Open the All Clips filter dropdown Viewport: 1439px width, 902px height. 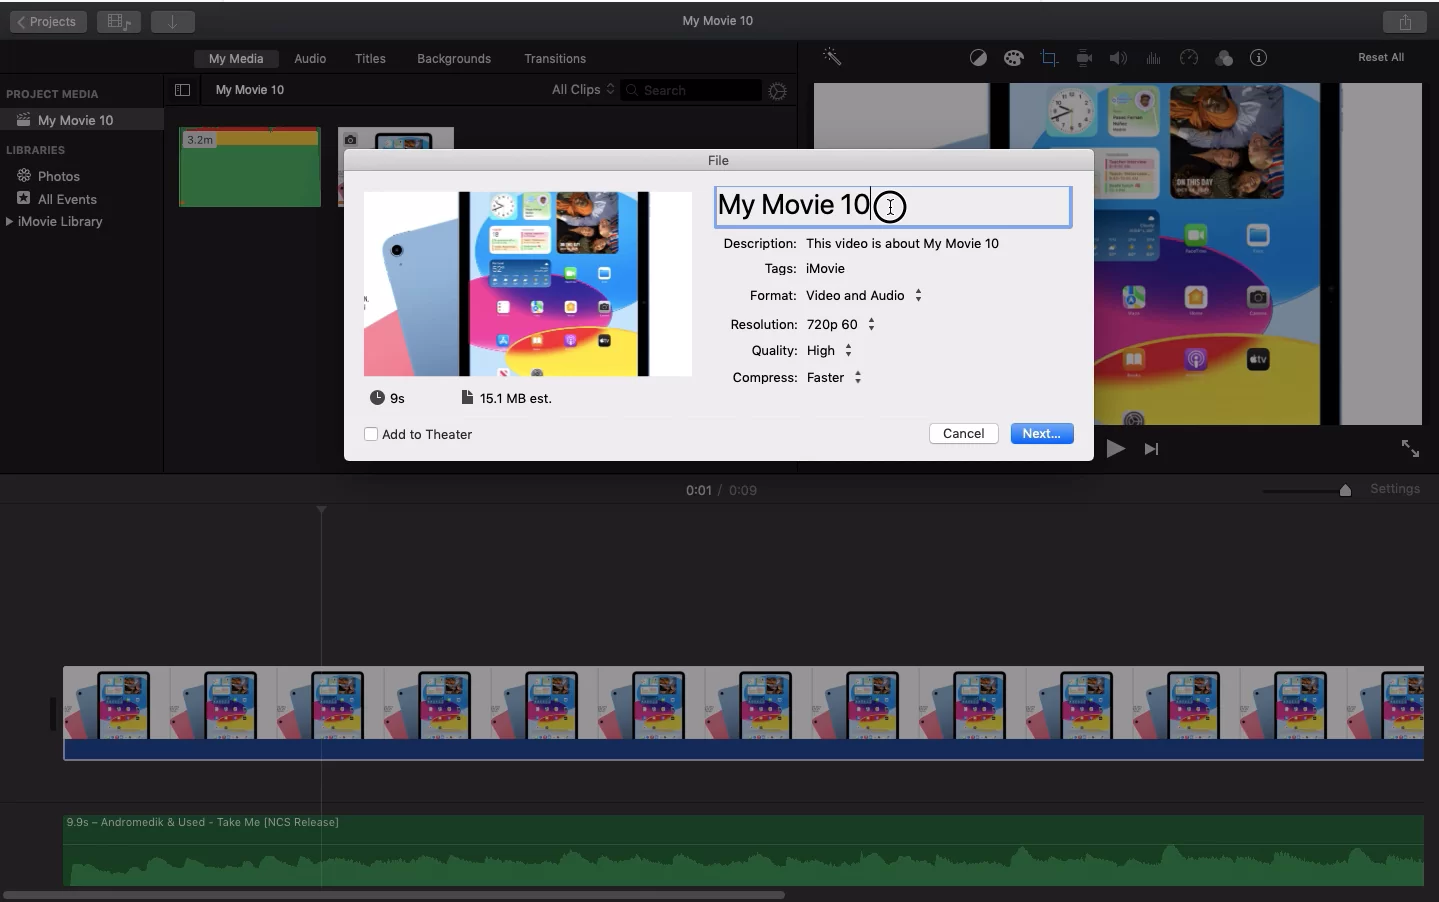pos(583,90)
